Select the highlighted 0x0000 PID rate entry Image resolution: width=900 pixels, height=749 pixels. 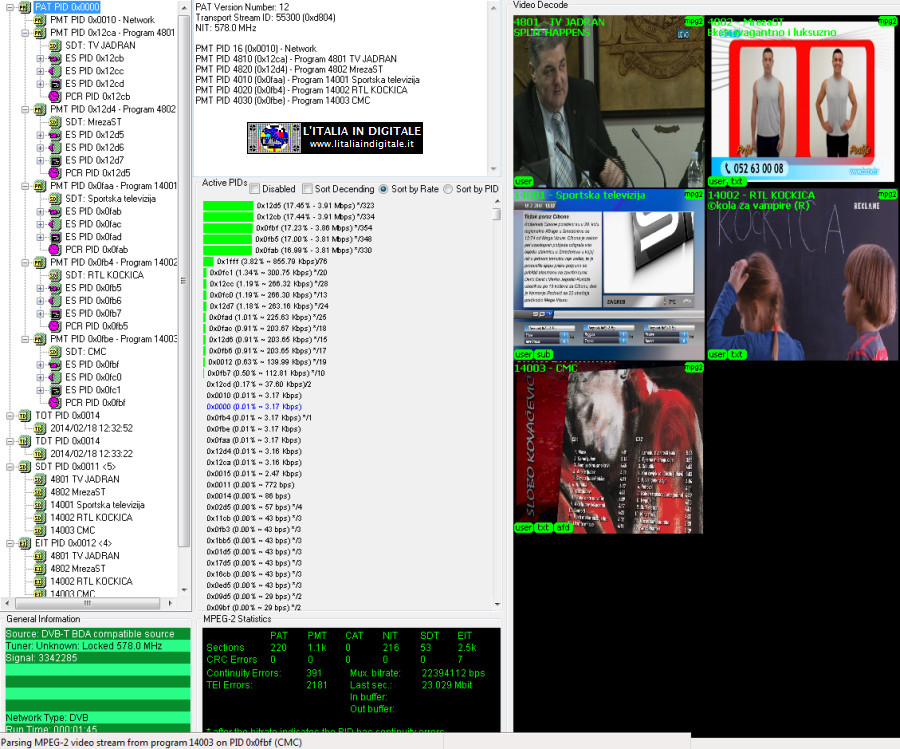[254, 406]
